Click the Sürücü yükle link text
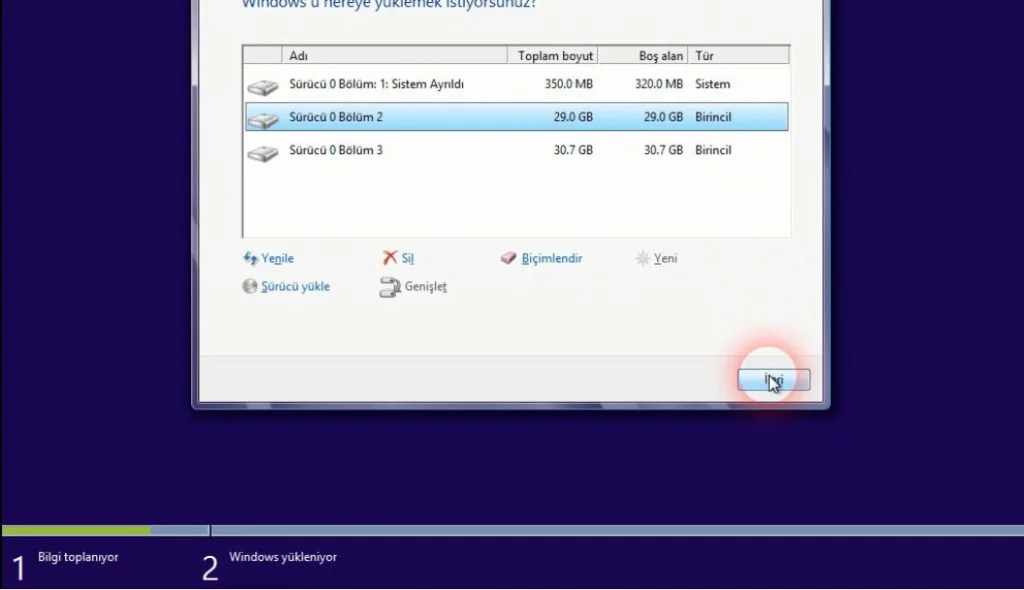 [x=295, y=287]
